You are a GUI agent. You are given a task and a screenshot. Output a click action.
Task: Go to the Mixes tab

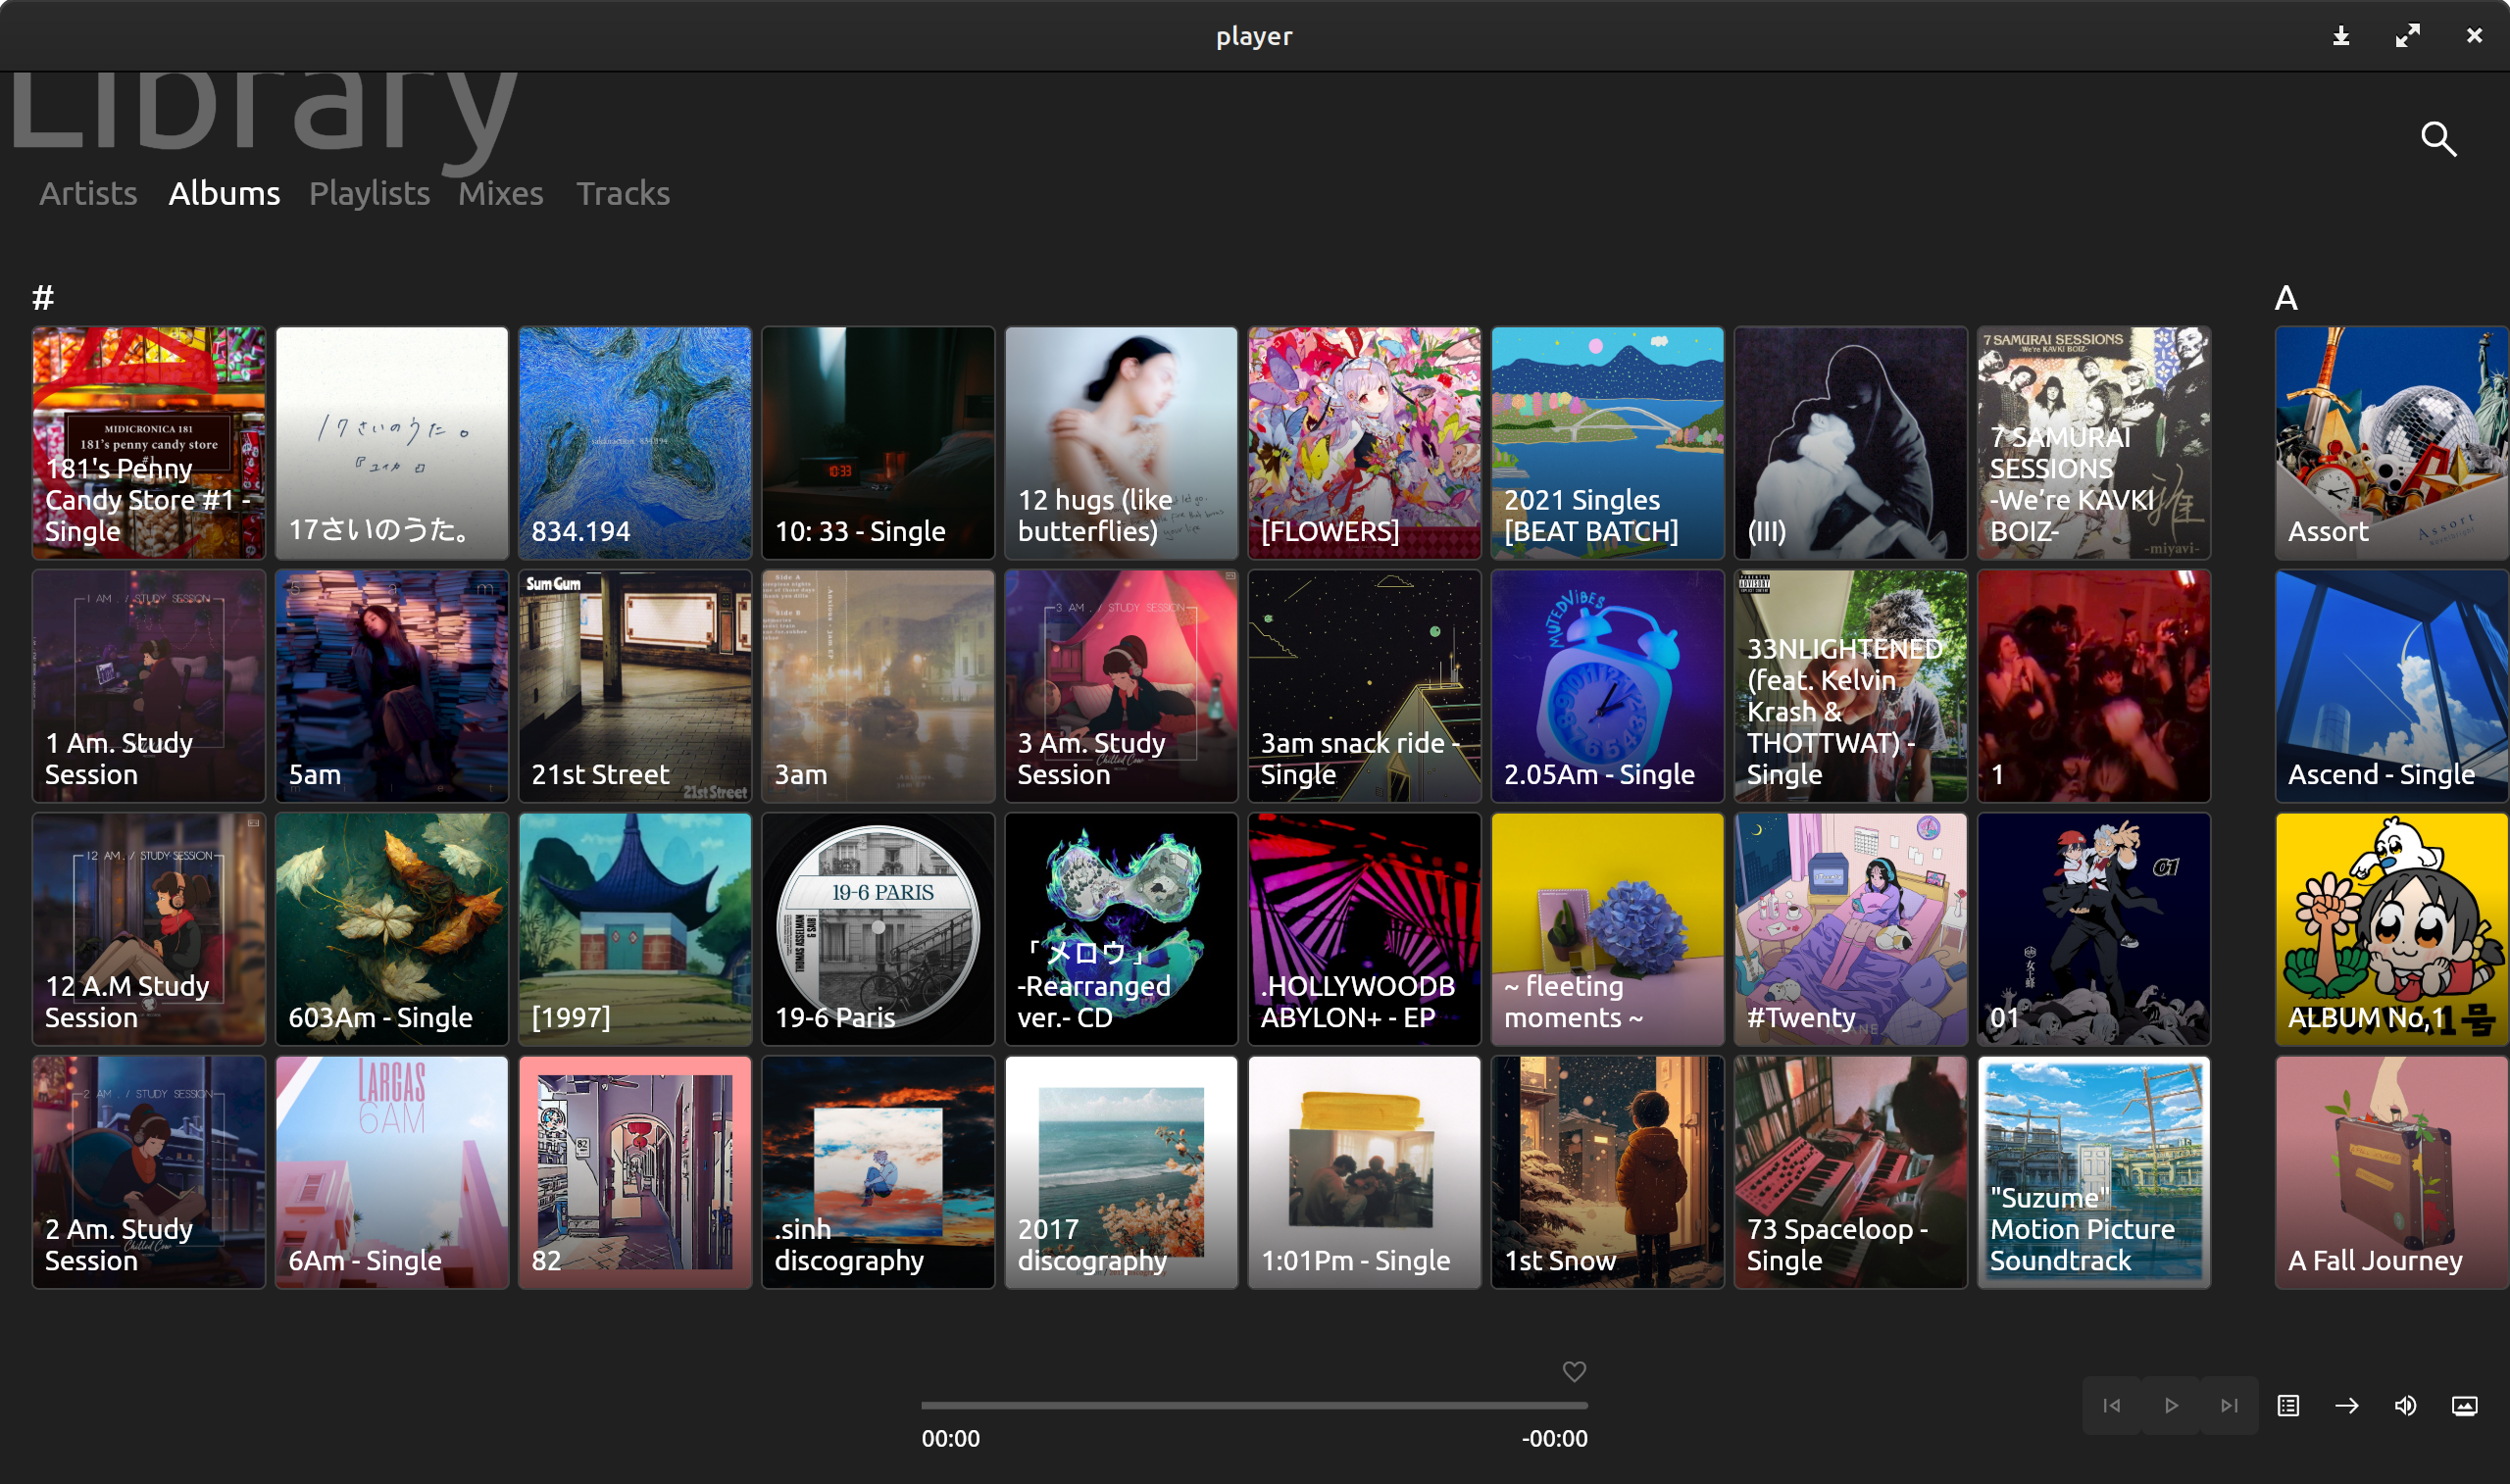pos(500,193)
